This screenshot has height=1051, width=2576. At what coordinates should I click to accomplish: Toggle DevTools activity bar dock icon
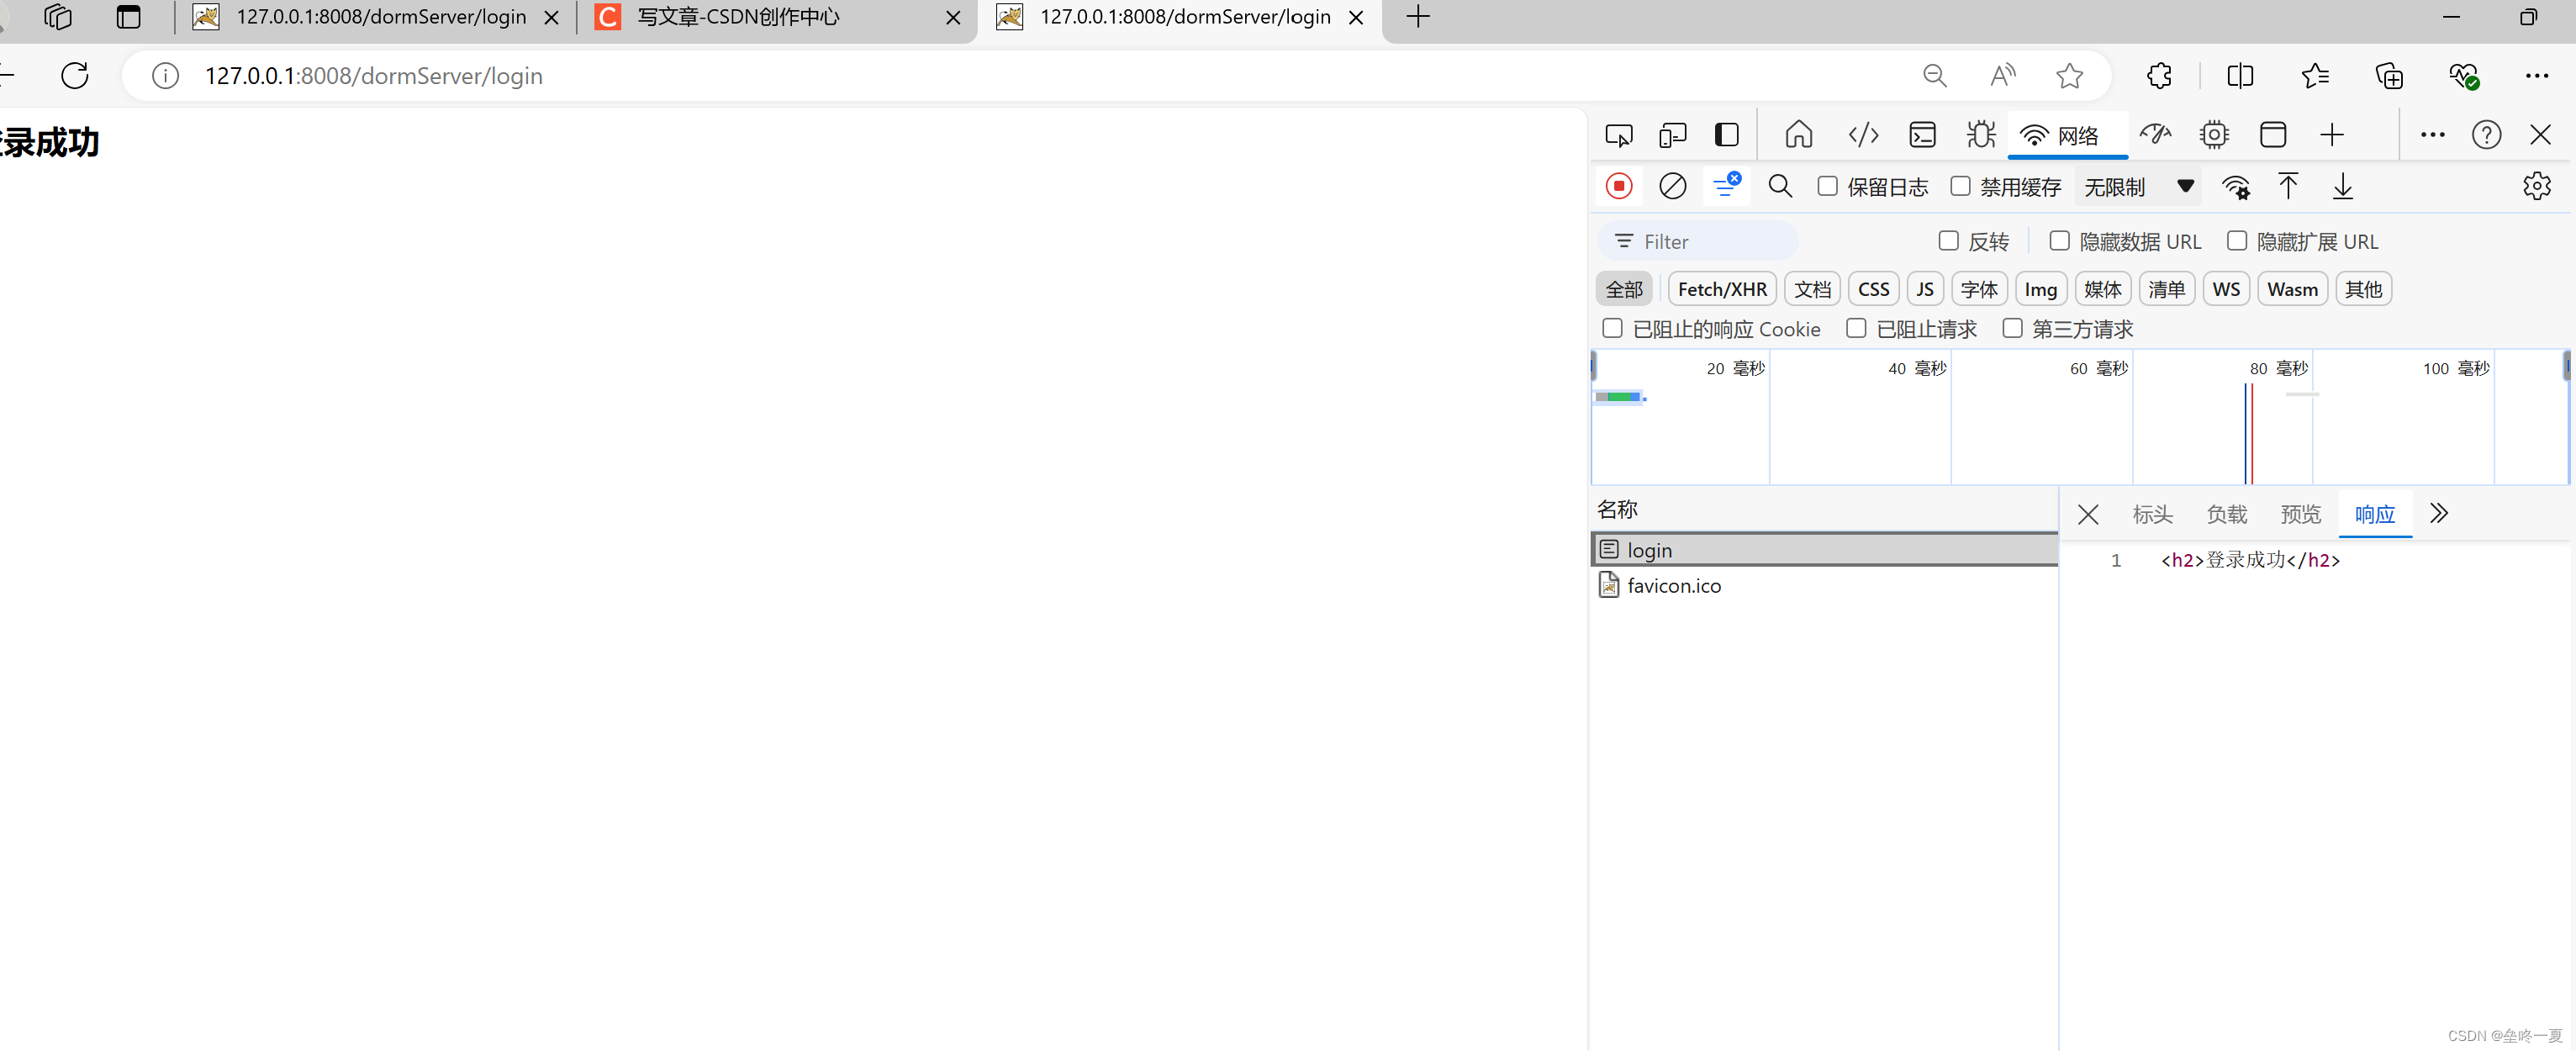(1727, 135)
